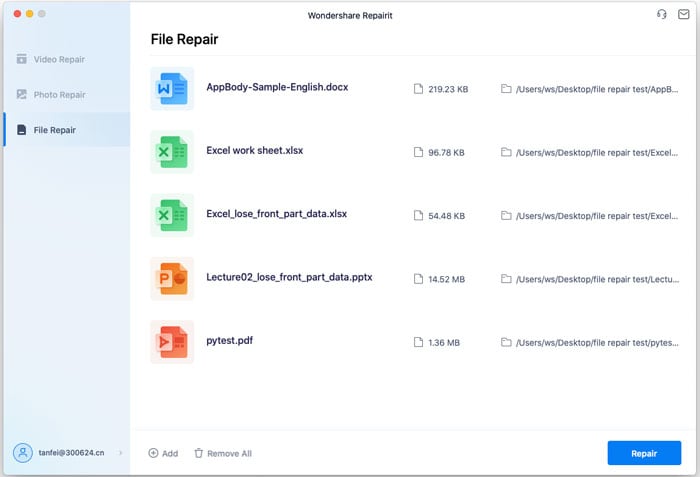Click the path text ending in AppB...
This screenshot has height=477, width=700.
597,89
